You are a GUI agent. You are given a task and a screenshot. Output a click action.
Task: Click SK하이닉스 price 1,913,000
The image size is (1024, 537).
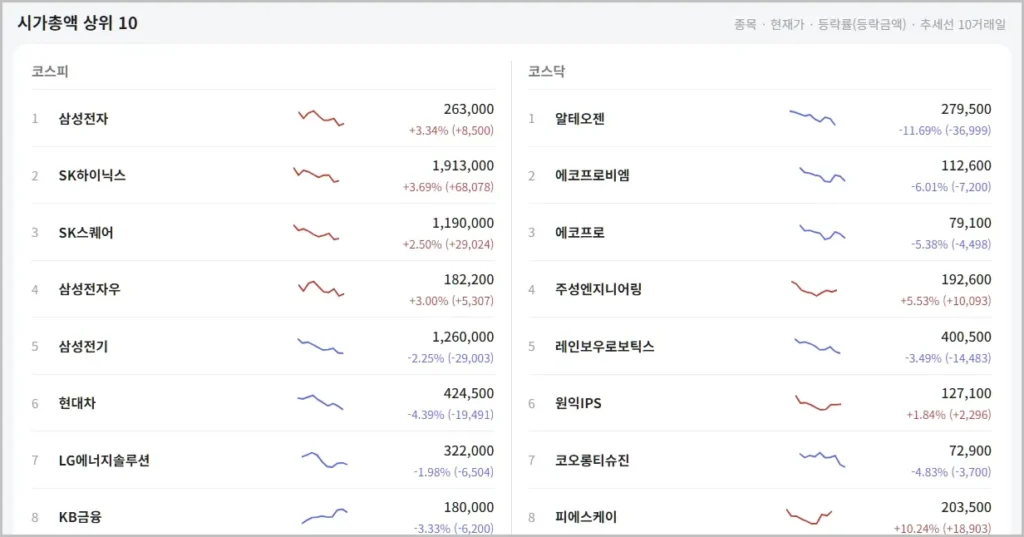462,166
